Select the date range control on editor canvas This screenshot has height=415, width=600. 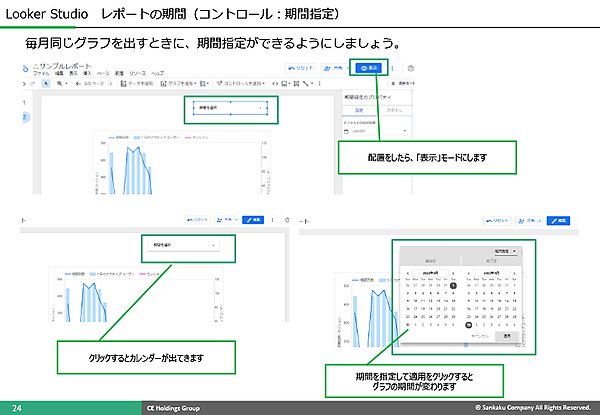(x=230, y=108)
